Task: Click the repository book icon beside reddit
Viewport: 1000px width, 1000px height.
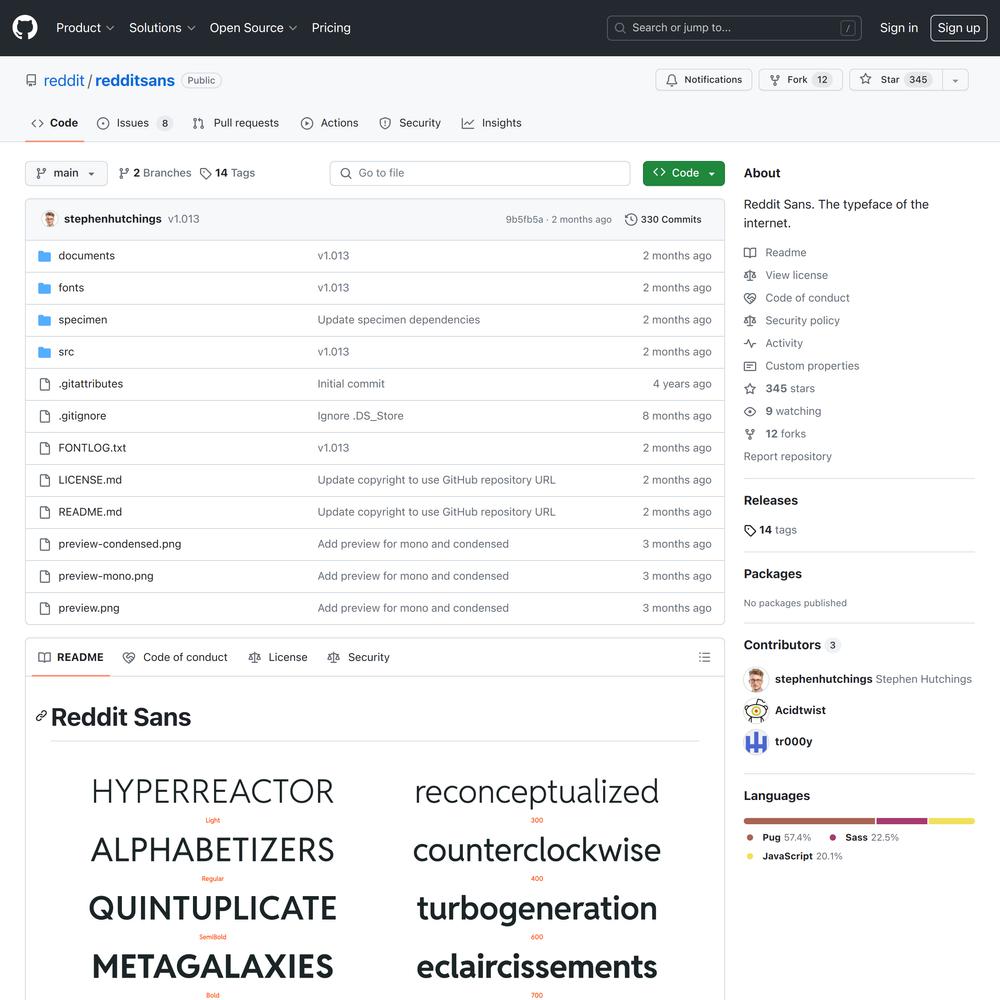Action: click(31, 80)
